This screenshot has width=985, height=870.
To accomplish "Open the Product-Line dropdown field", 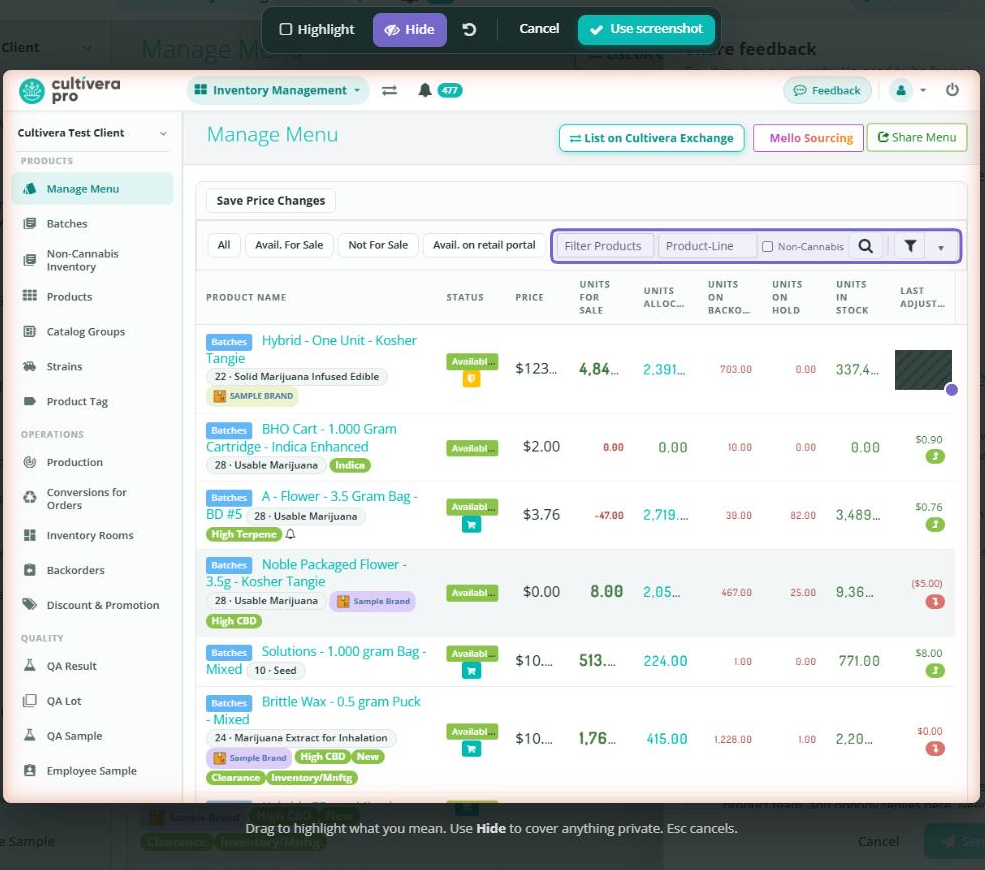I will pos(707,246).
